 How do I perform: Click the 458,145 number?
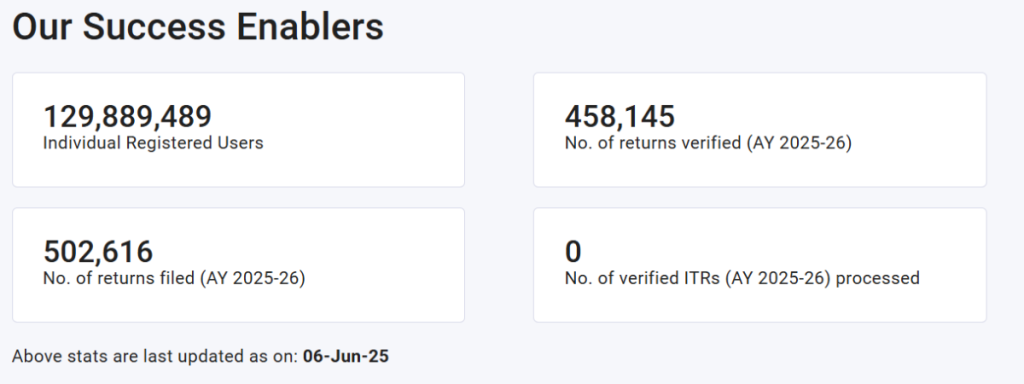[620, 117]
